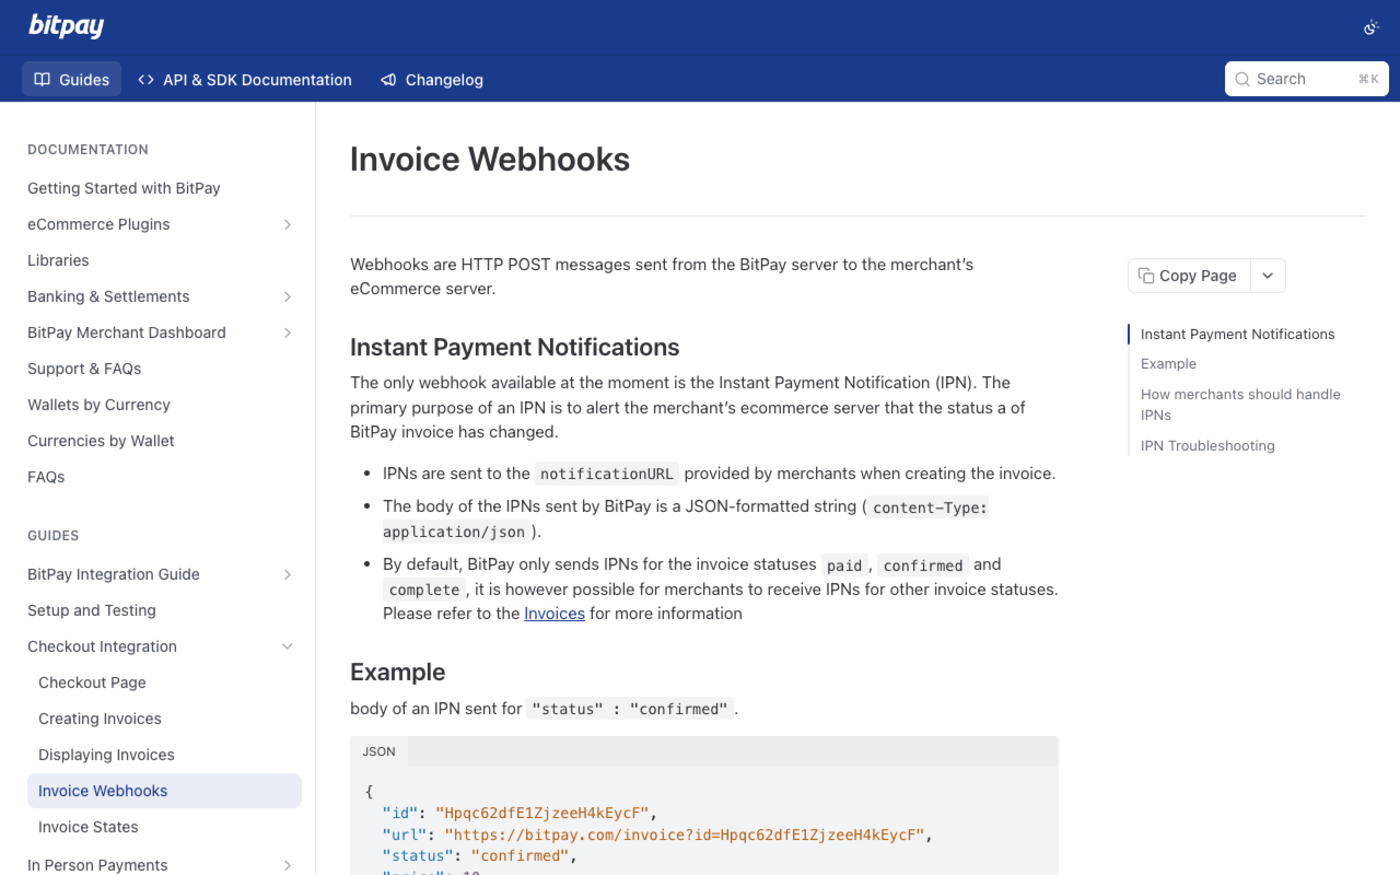Jump to Instant Payment Notifications section

click(x=1237, y=334)
